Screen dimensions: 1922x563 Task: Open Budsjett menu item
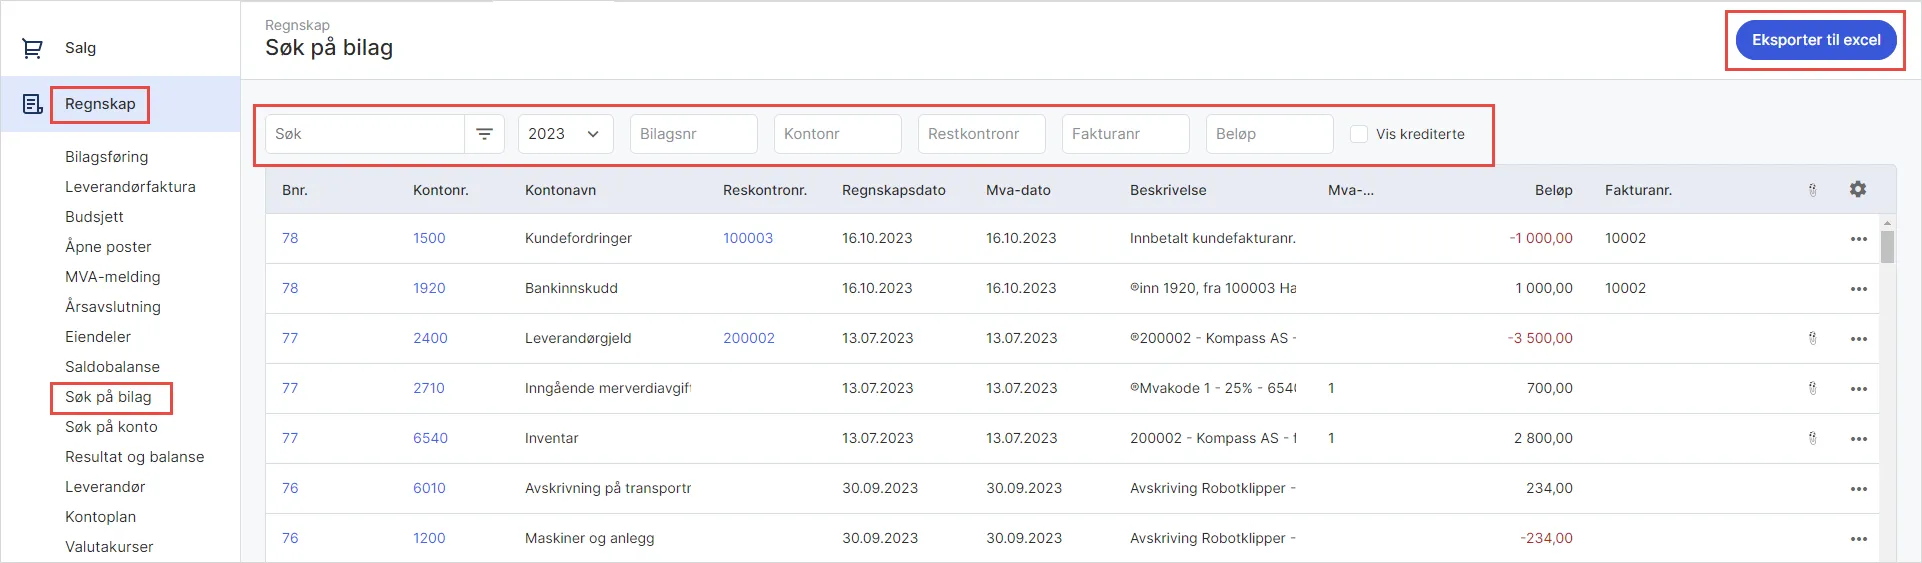(x=94, y=217)
